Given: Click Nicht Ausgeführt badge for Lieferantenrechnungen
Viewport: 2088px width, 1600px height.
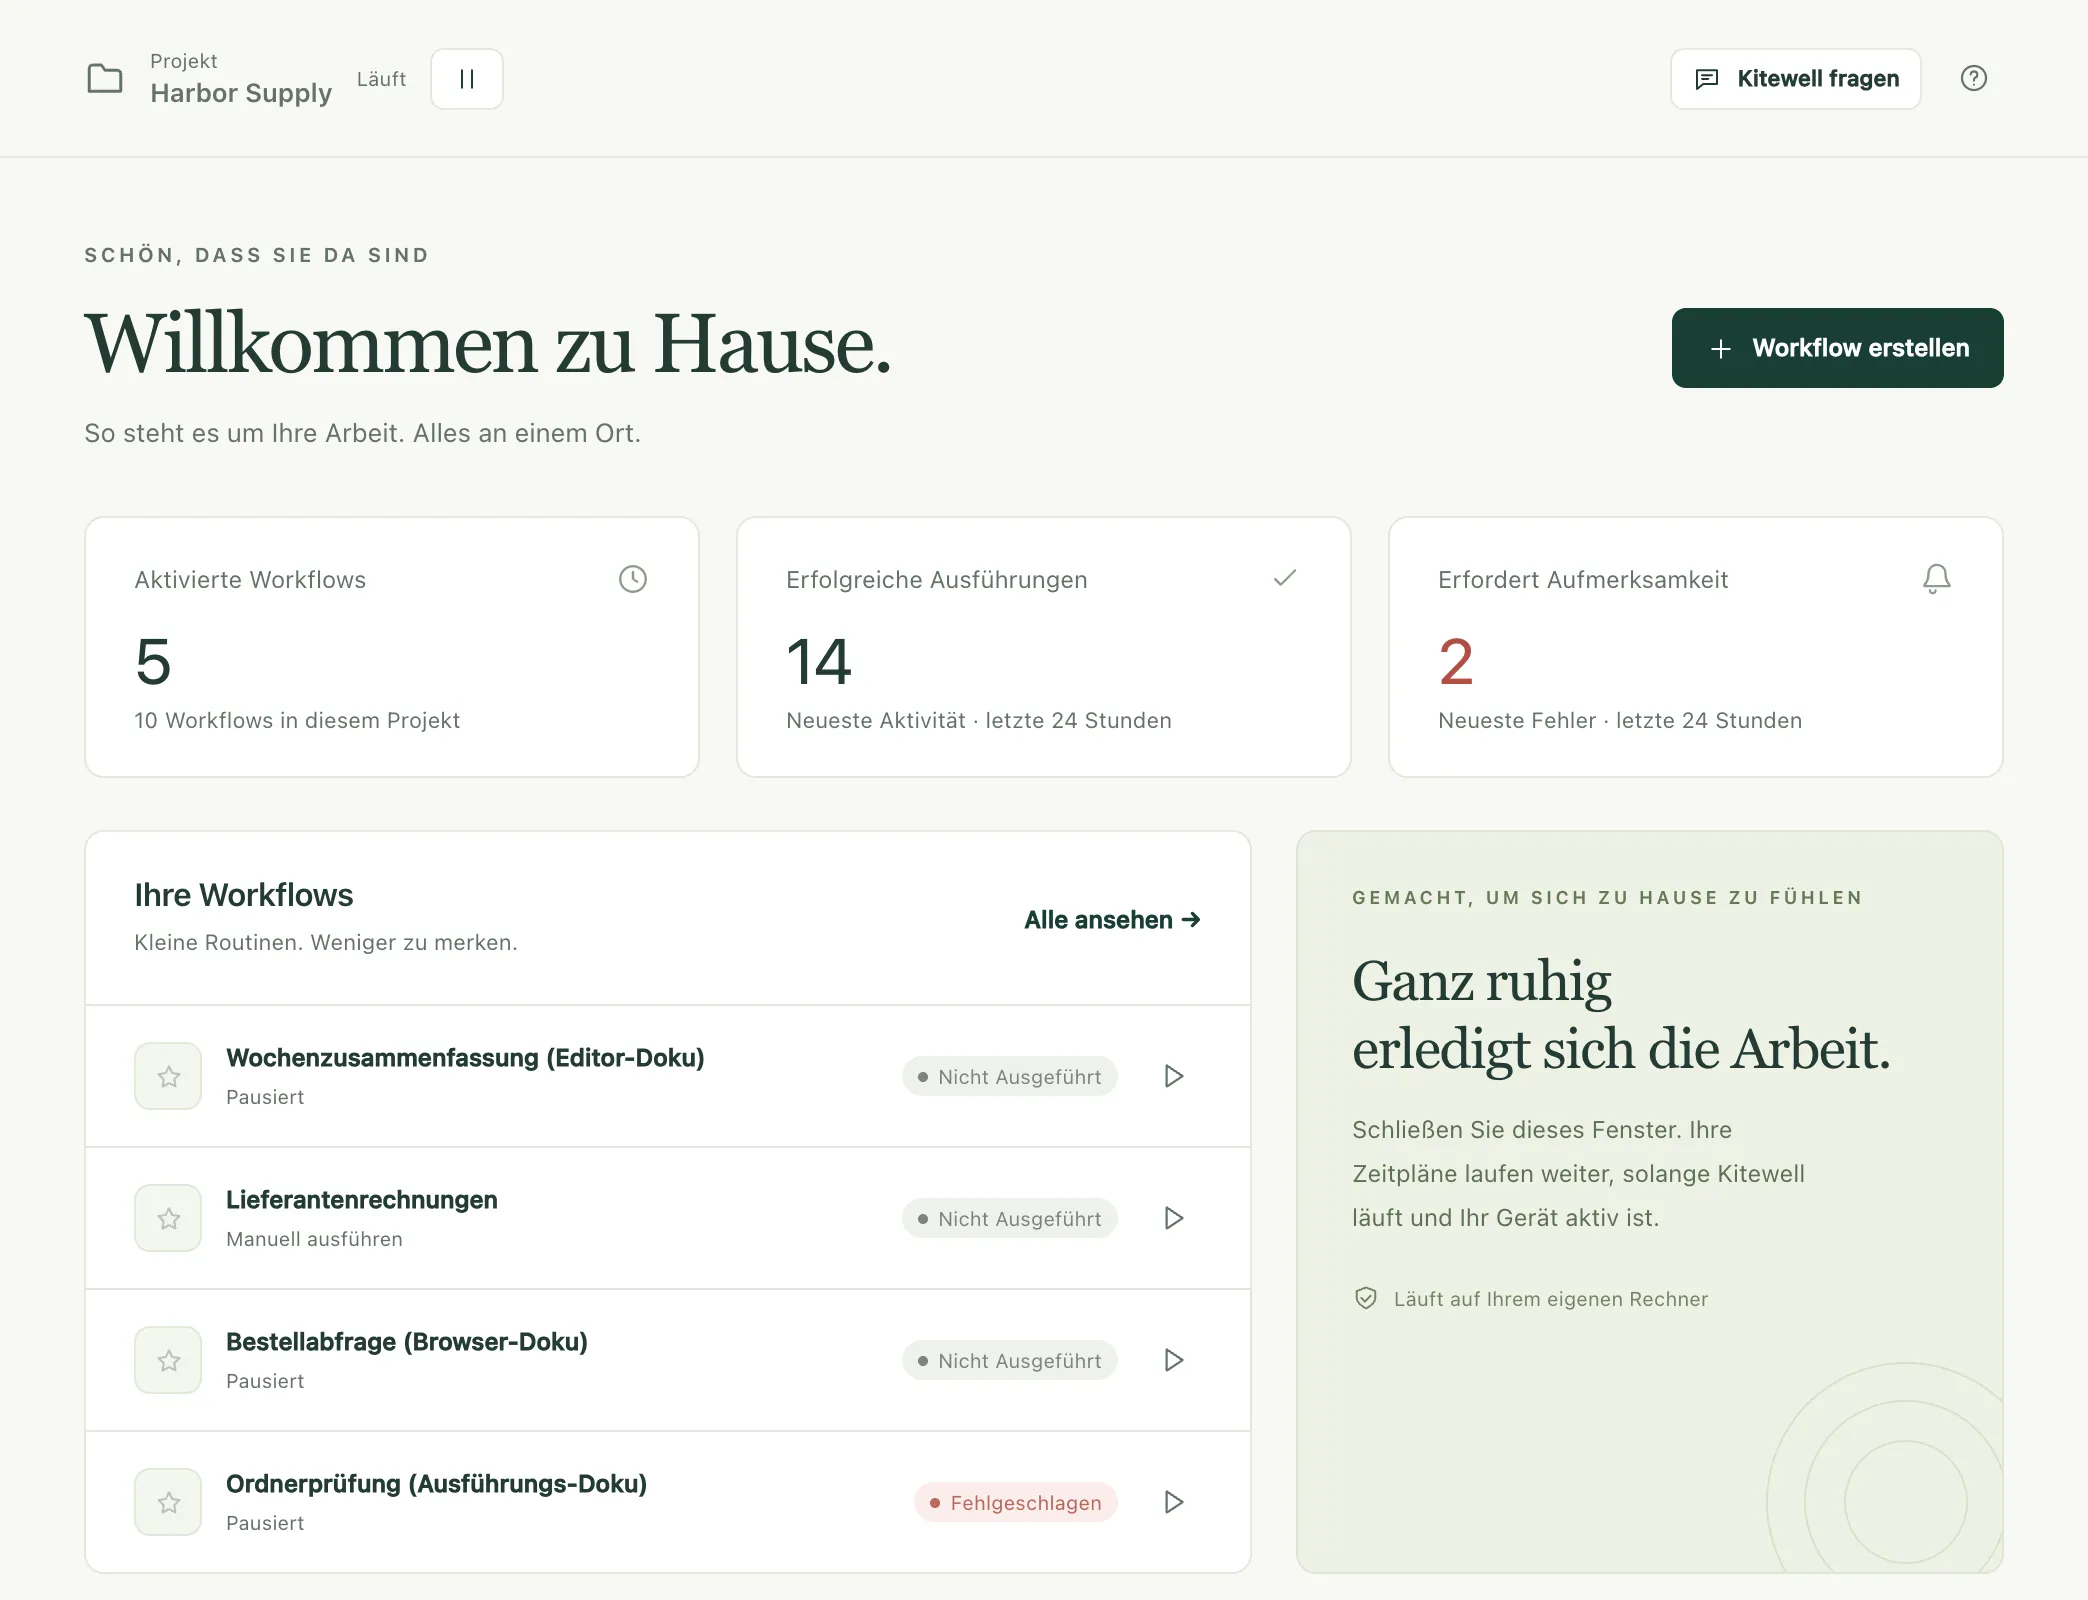Looking at the screenshot, I should coord(1010,1218).
